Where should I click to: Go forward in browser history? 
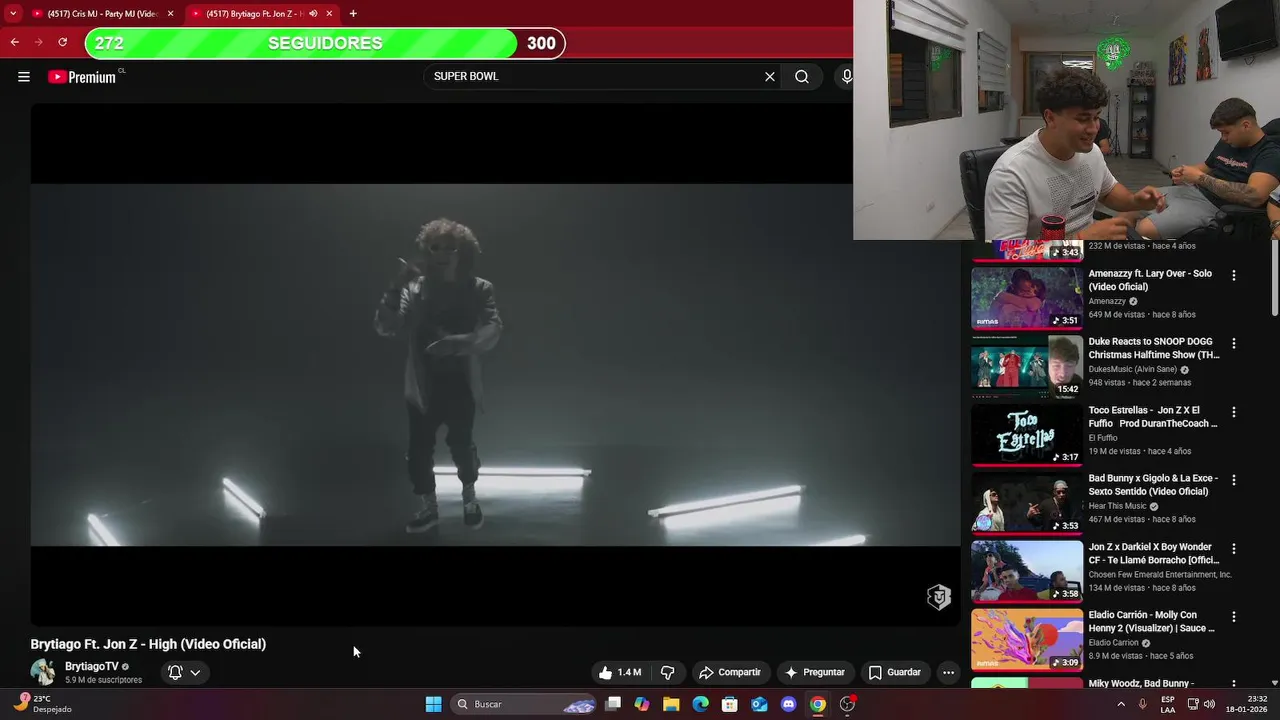pyautogui.click(x=38, y=42)
